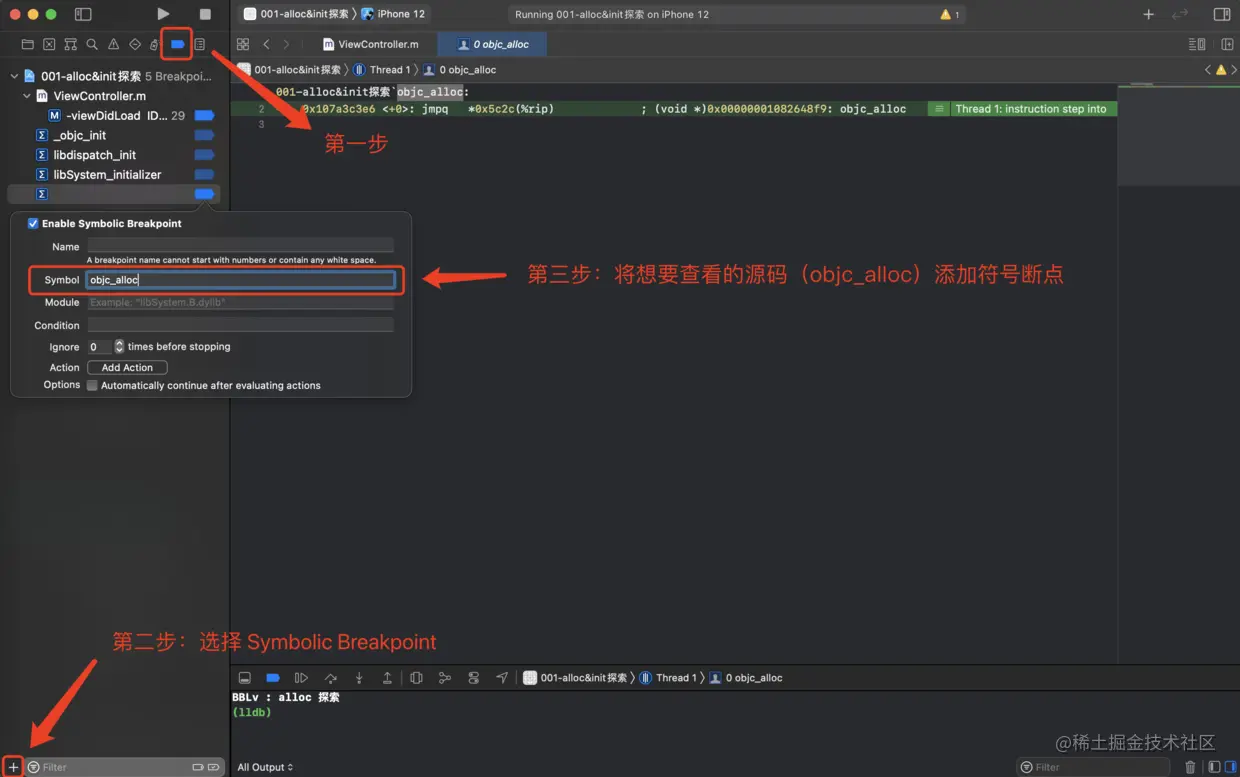Choose the iPhone 12 run destination
Image resolution: width=1240 pixels, height=777 pixels.
(x=393, y=14)
